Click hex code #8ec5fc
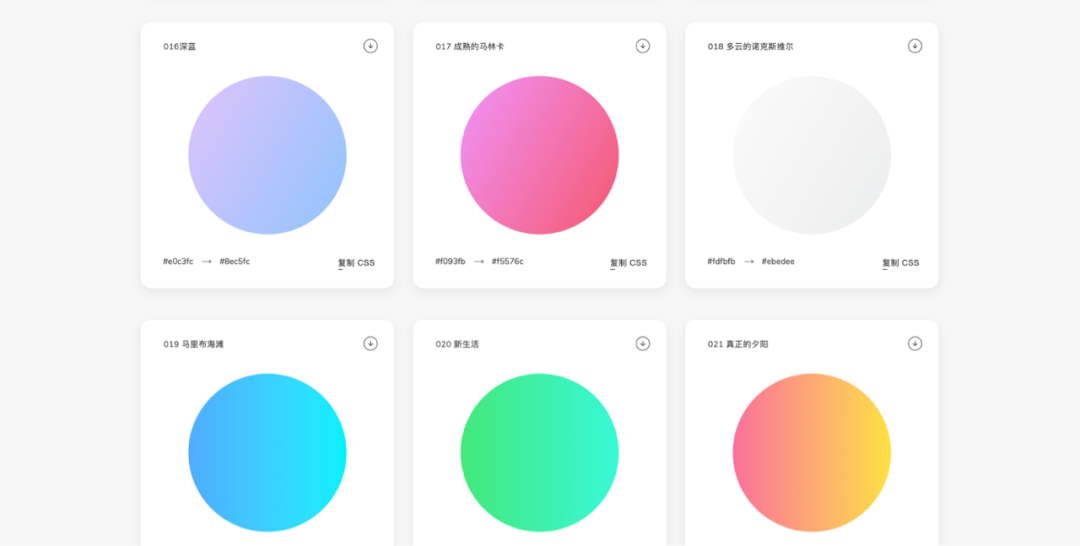 coord(235,262)
